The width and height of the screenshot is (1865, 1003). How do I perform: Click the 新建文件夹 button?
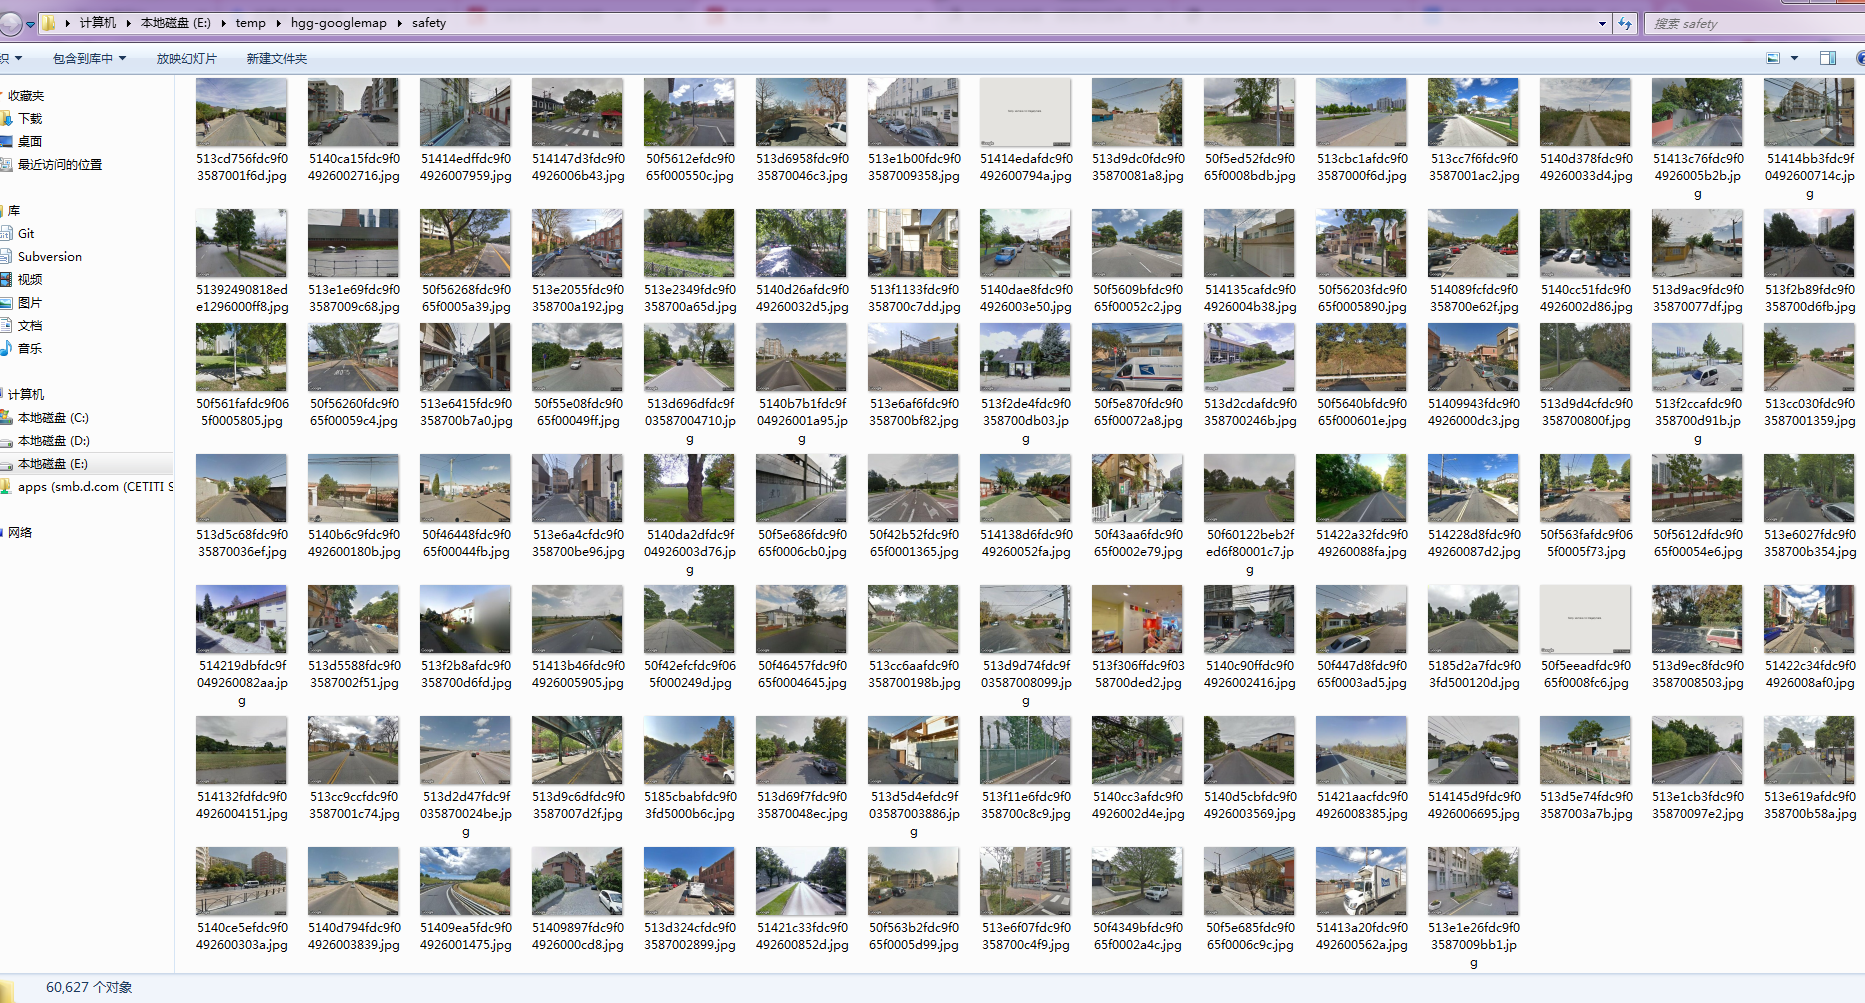point(277,58)
